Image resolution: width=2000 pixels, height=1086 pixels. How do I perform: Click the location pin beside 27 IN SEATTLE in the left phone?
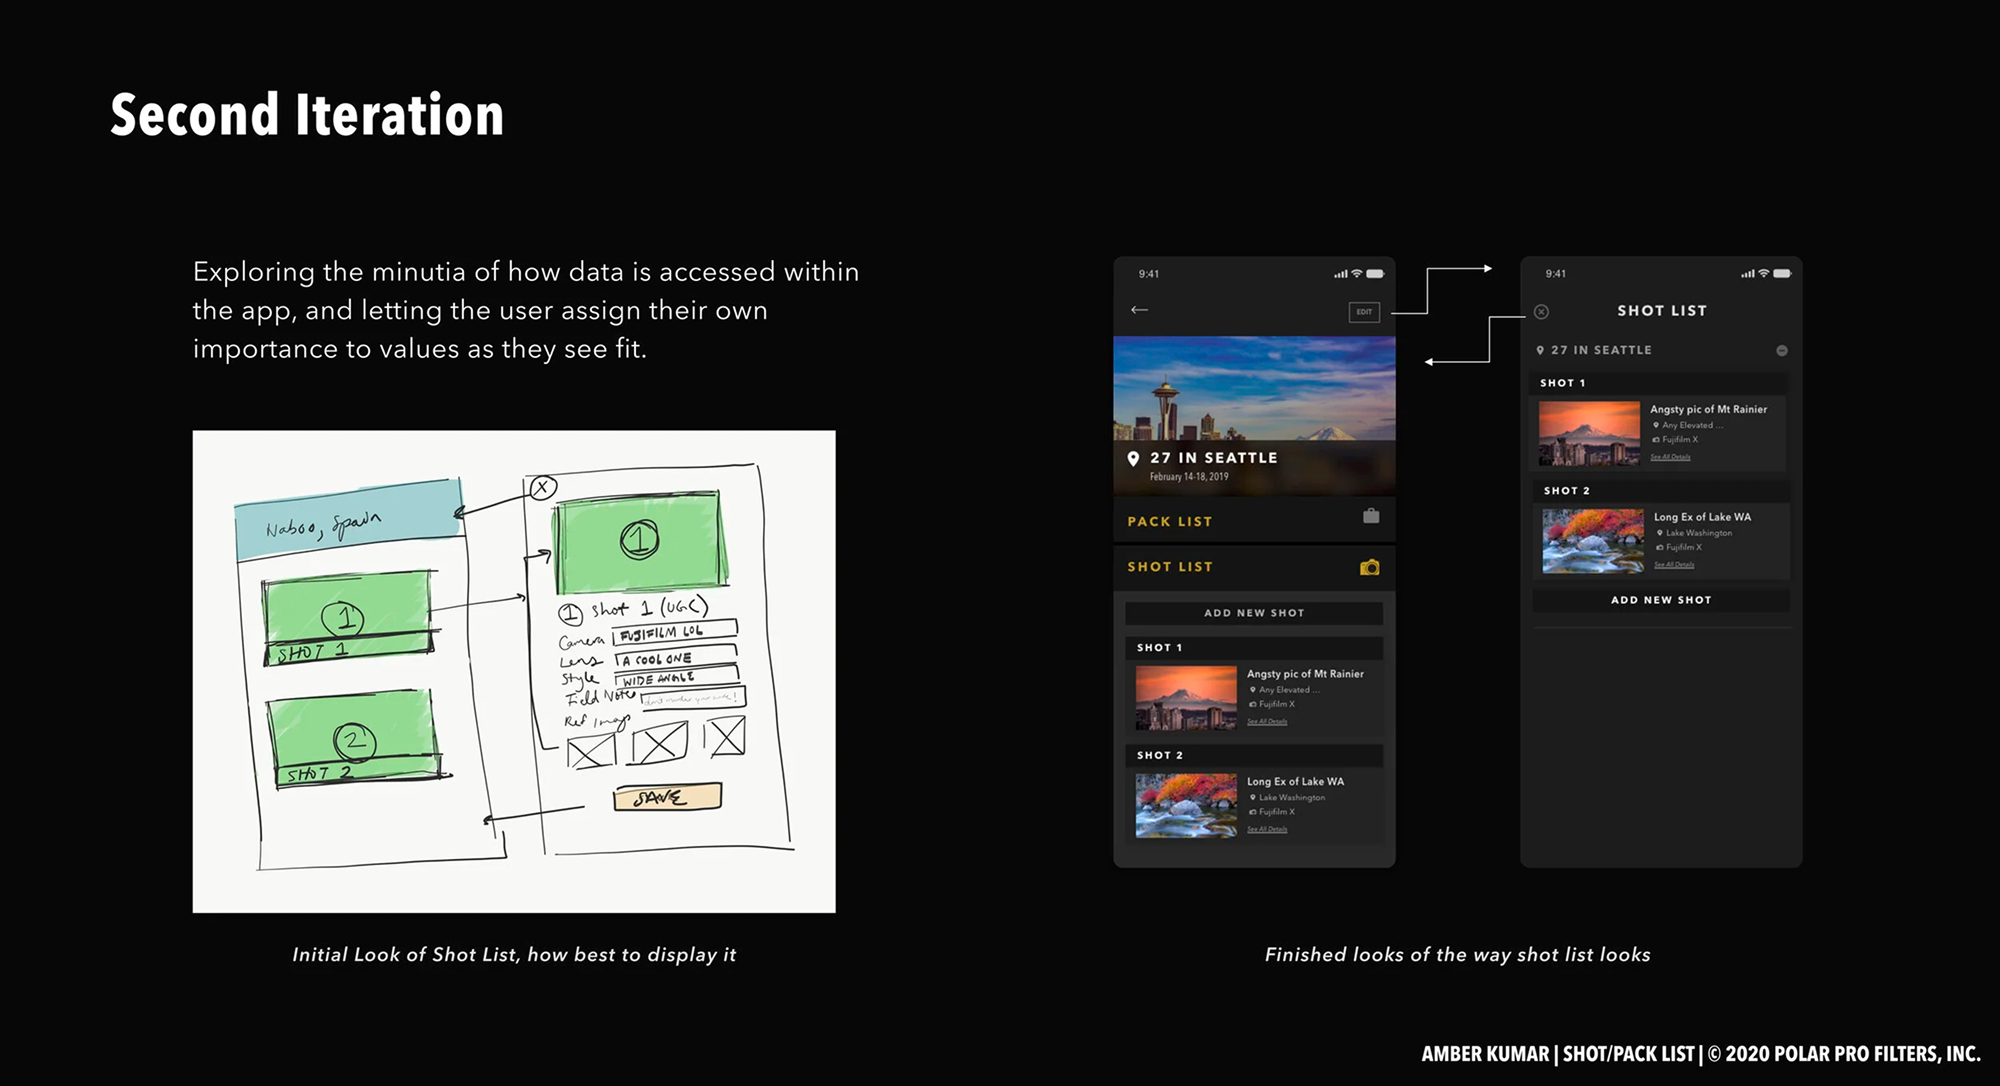click(1133, 459)
